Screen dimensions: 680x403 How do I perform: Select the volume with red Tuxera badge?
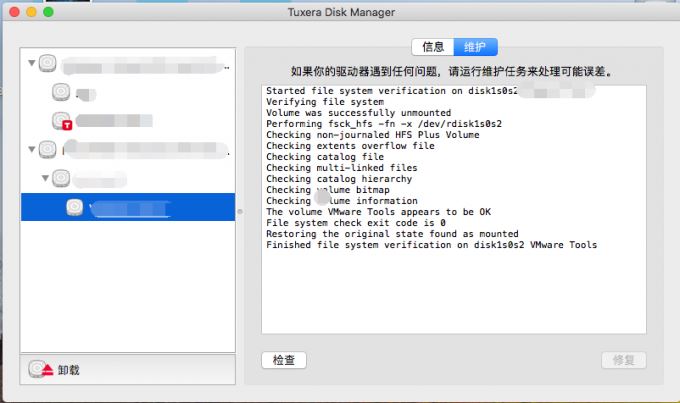(61, 121)
